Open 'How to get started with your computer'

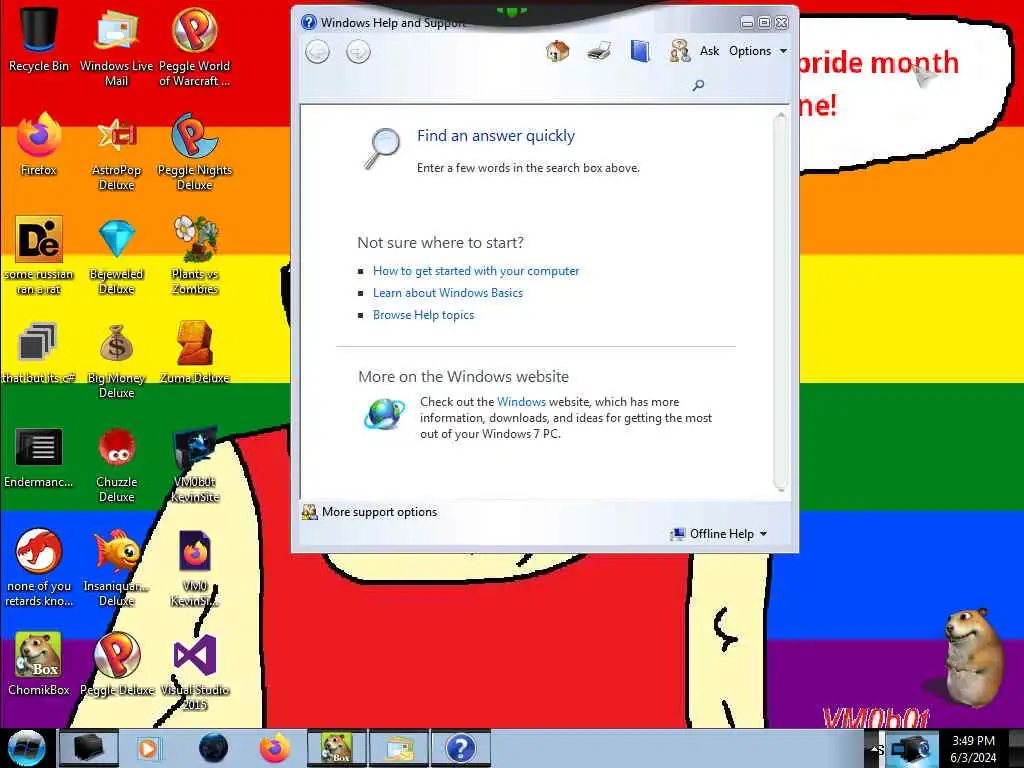(475, 271)
